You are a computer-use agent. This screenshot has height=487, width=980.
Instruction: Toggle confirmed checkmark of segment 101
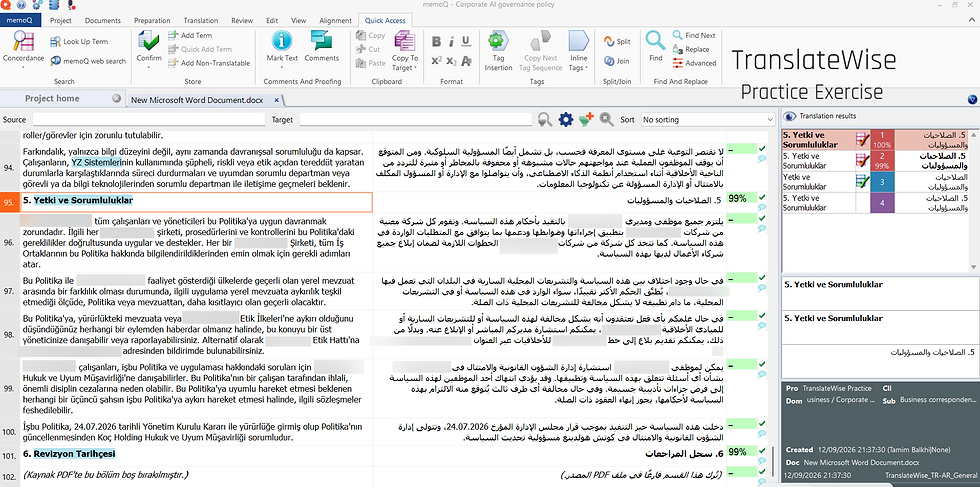(x=761, y=451)
